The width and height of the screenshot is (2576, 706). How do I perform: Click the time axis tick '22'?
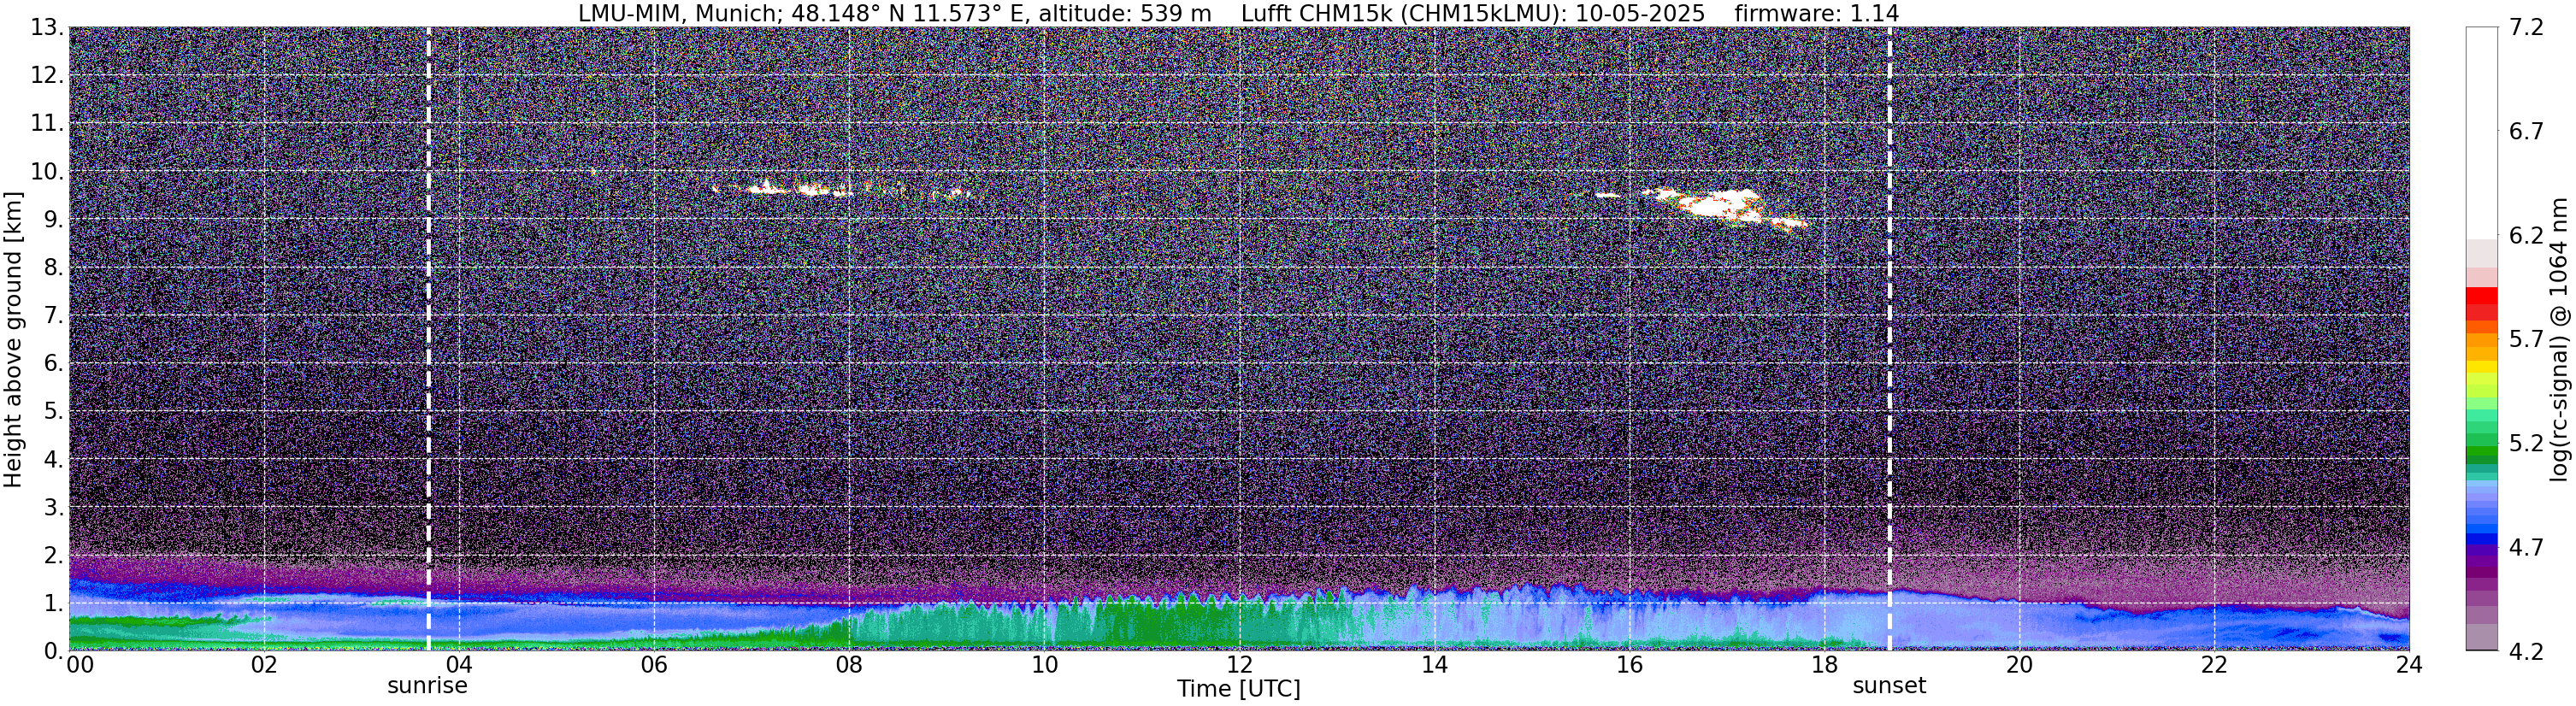(2214, 665)
